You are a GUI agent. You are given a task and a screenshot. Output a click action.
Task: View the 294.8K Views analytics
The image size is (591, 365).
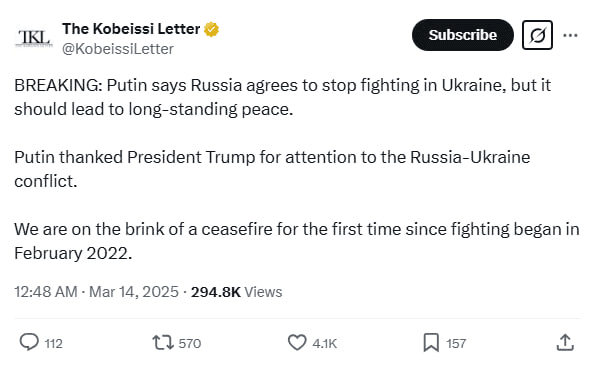pyautogui.click(x=236, y=292)
